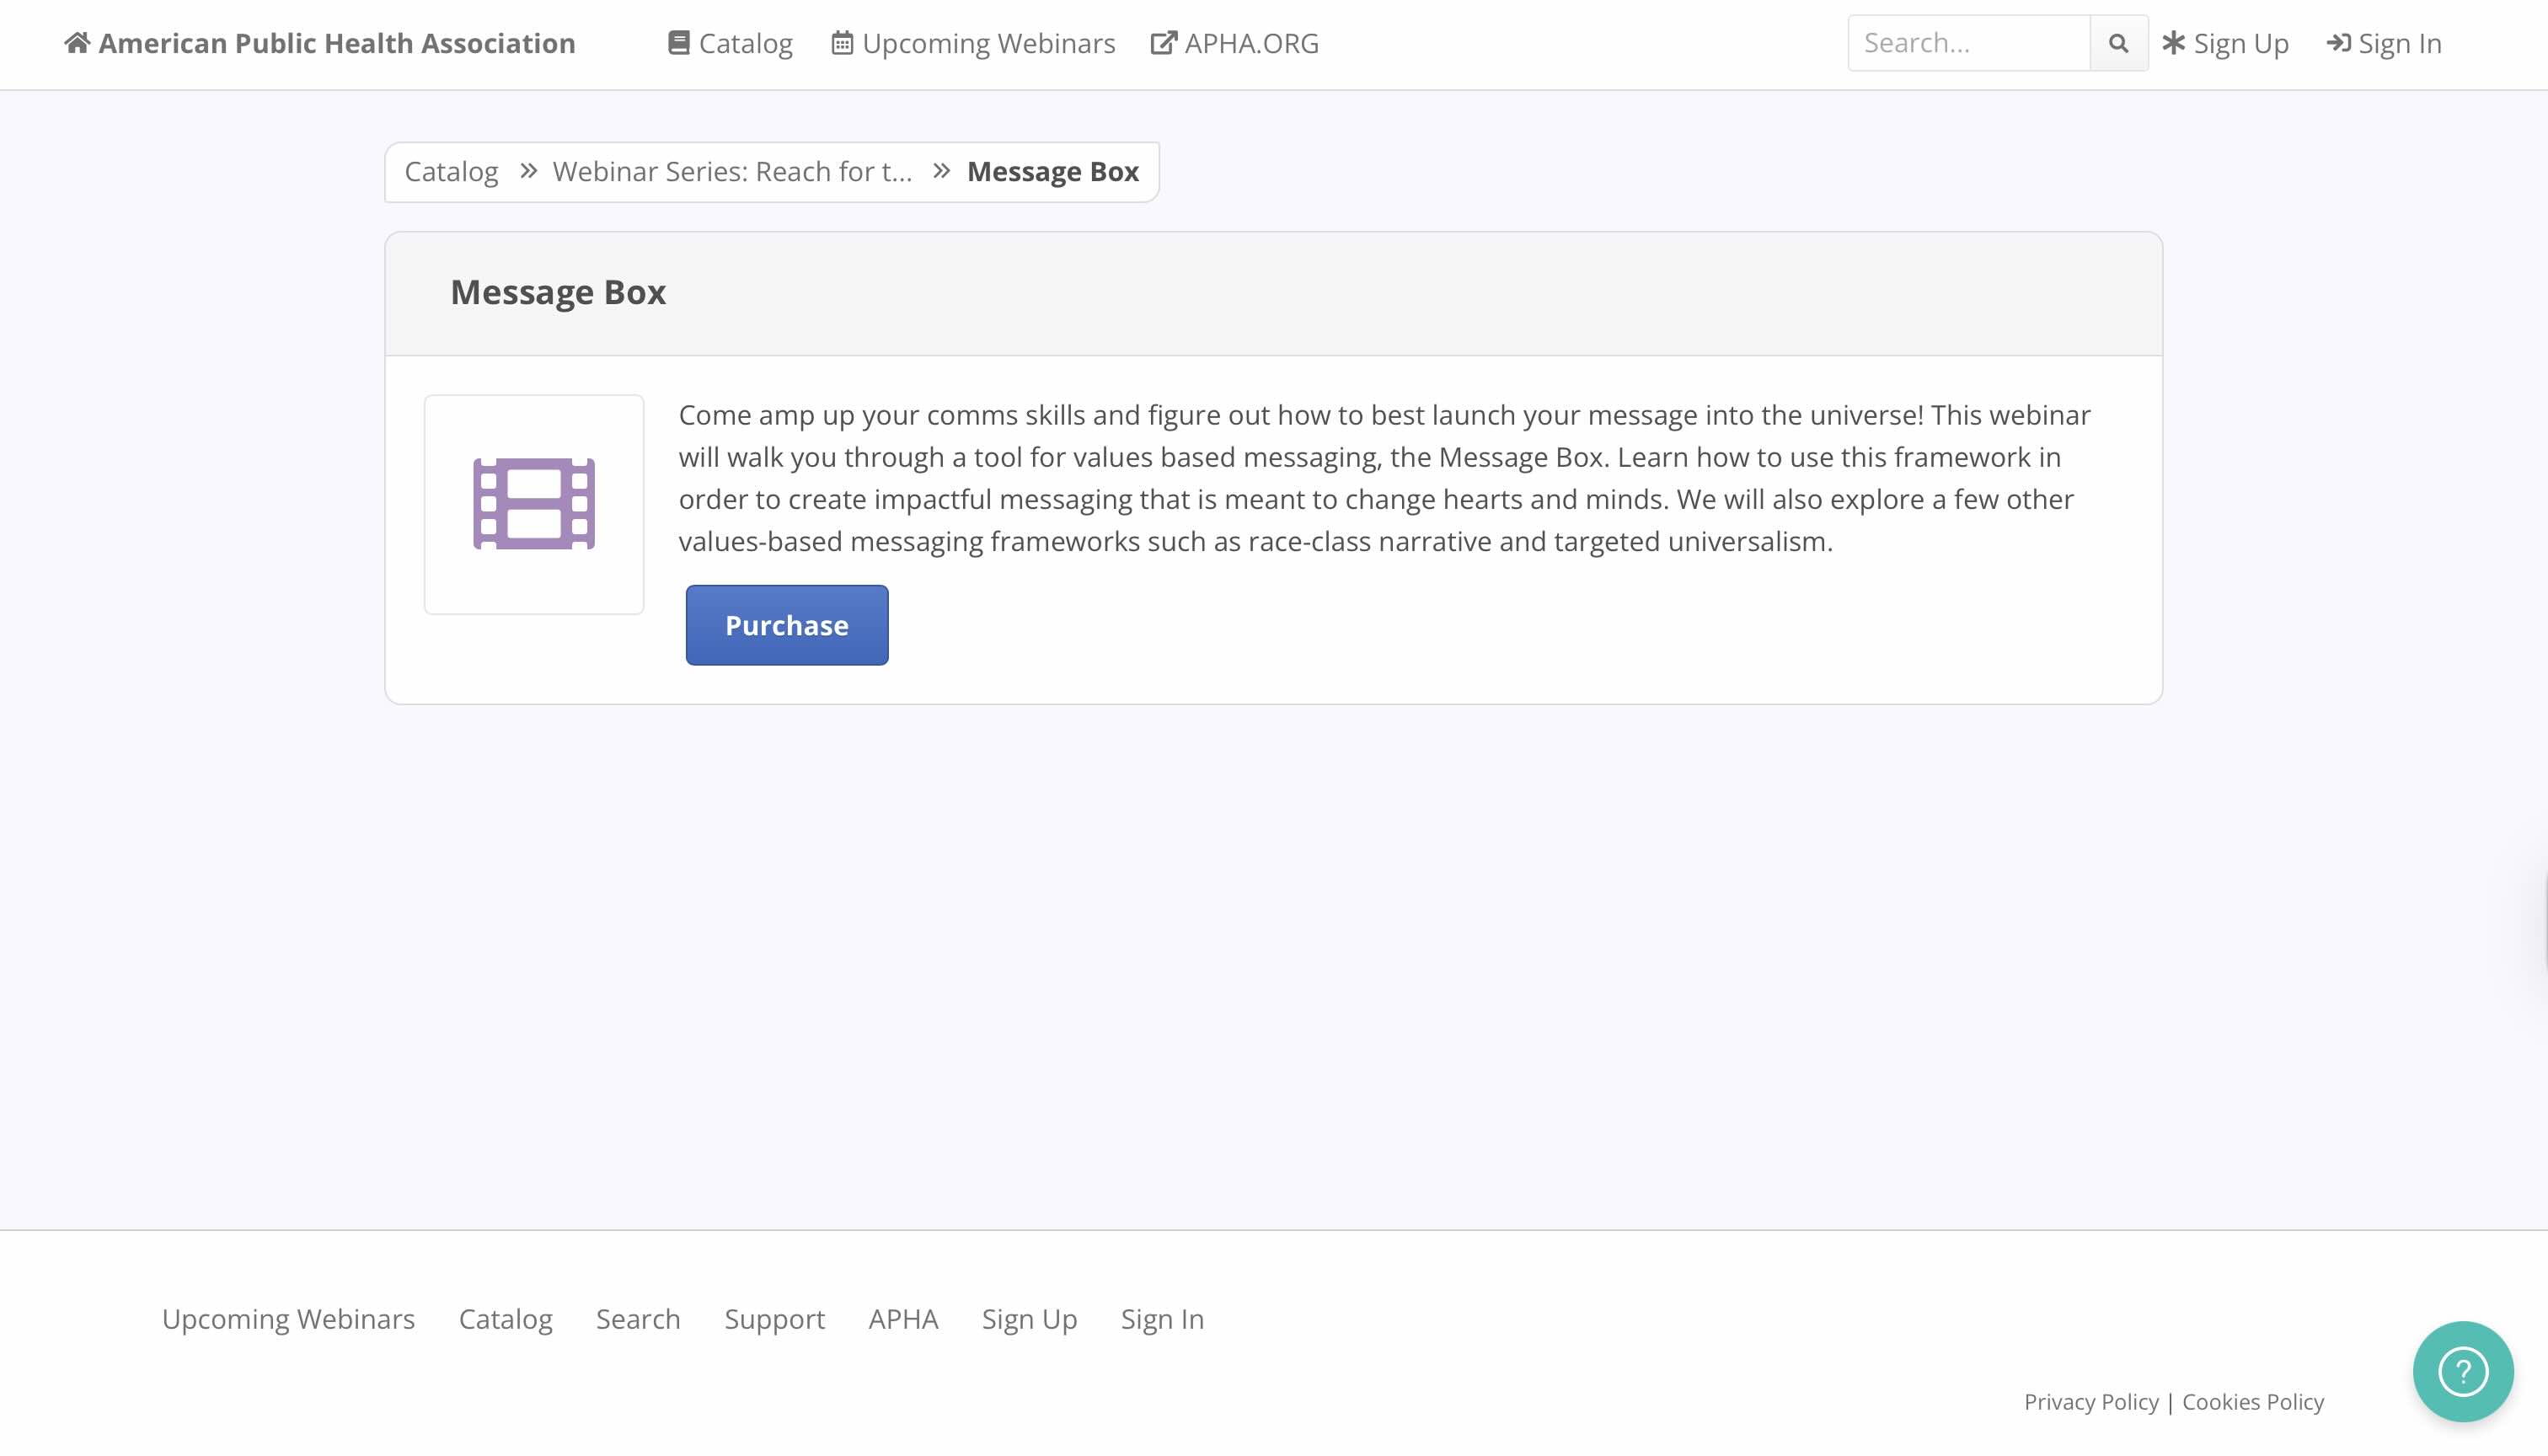
Task: Click the home icon beside American Public Health Association
Action: click(77, 43)
